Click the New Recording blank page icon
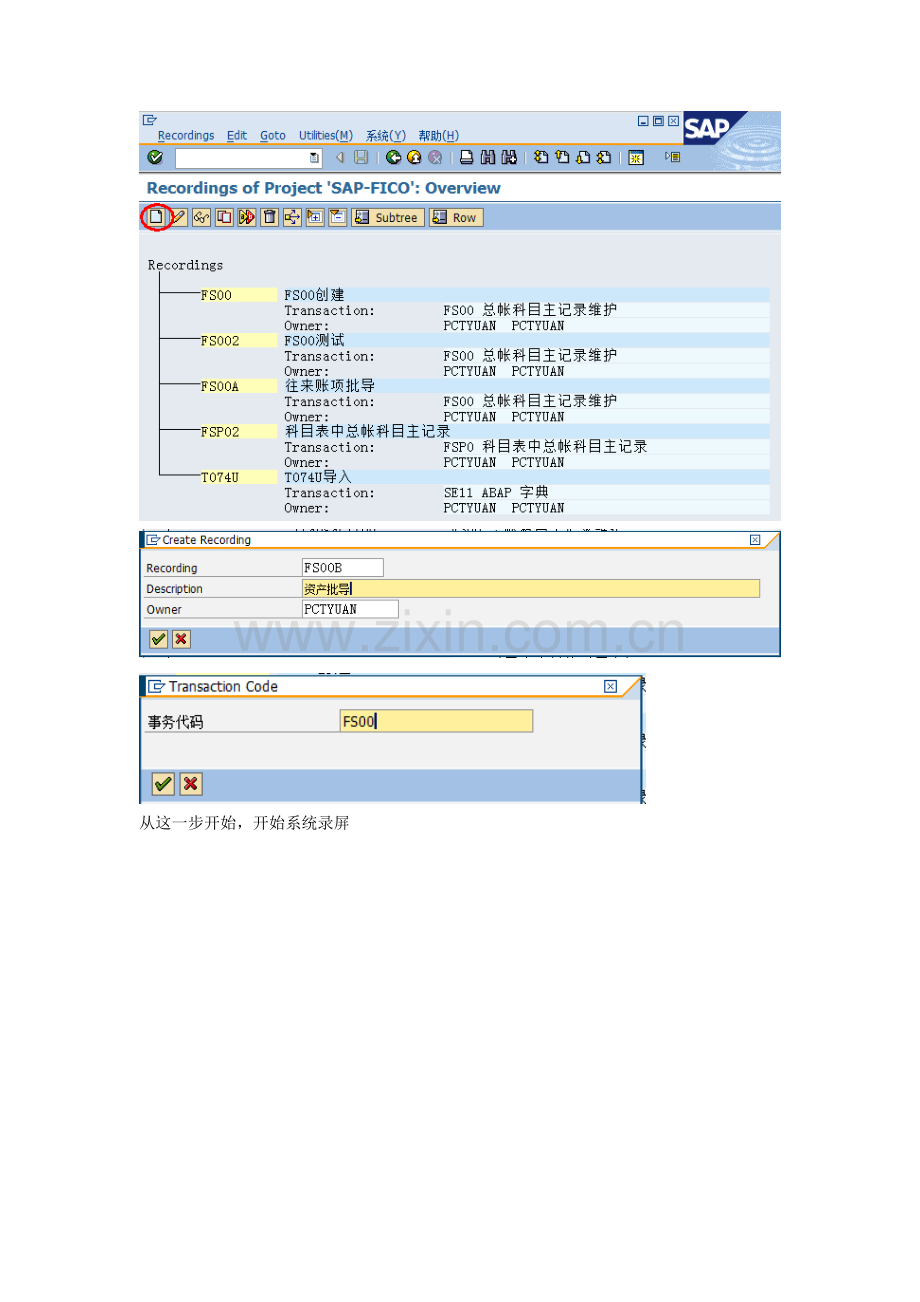This screenshot has height=1302, width=920. (x=155, y=217)
